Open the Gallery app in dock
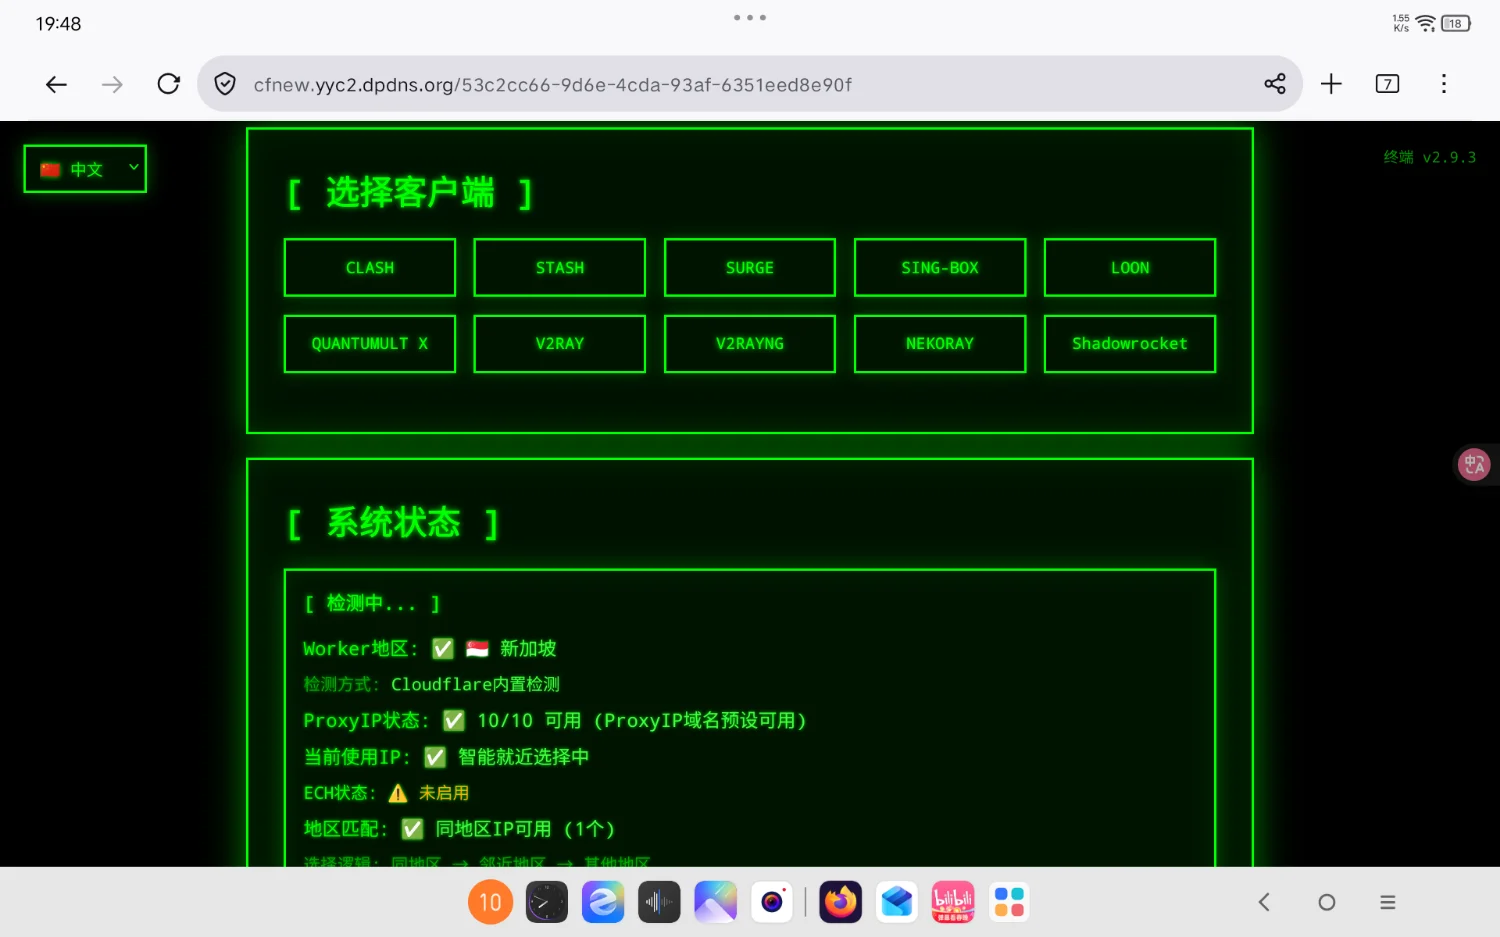 (716, 902)
